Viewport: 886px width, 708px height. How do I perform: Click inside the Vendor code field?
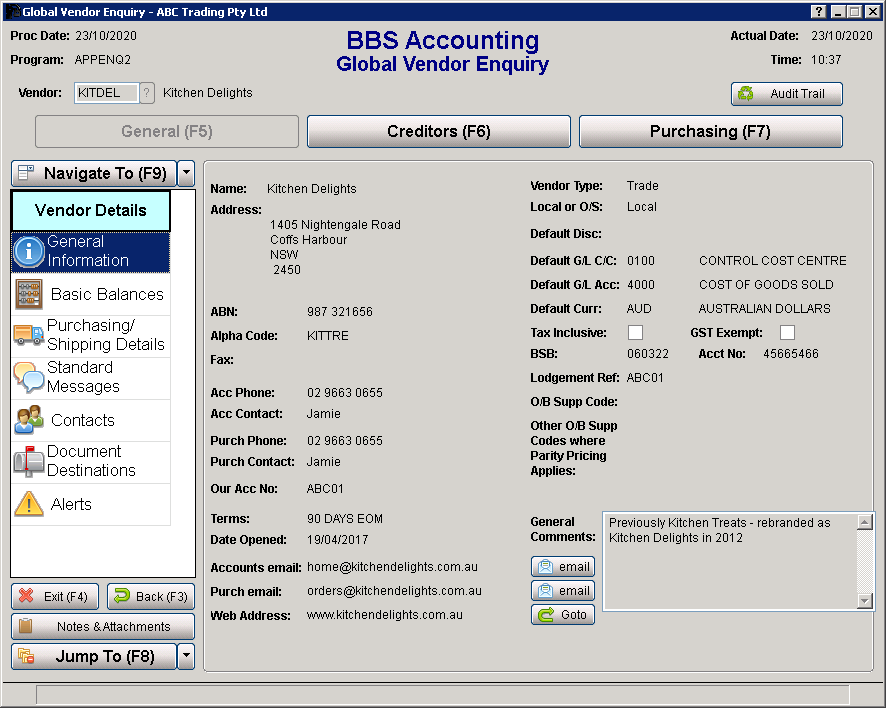tap(104, 92)
